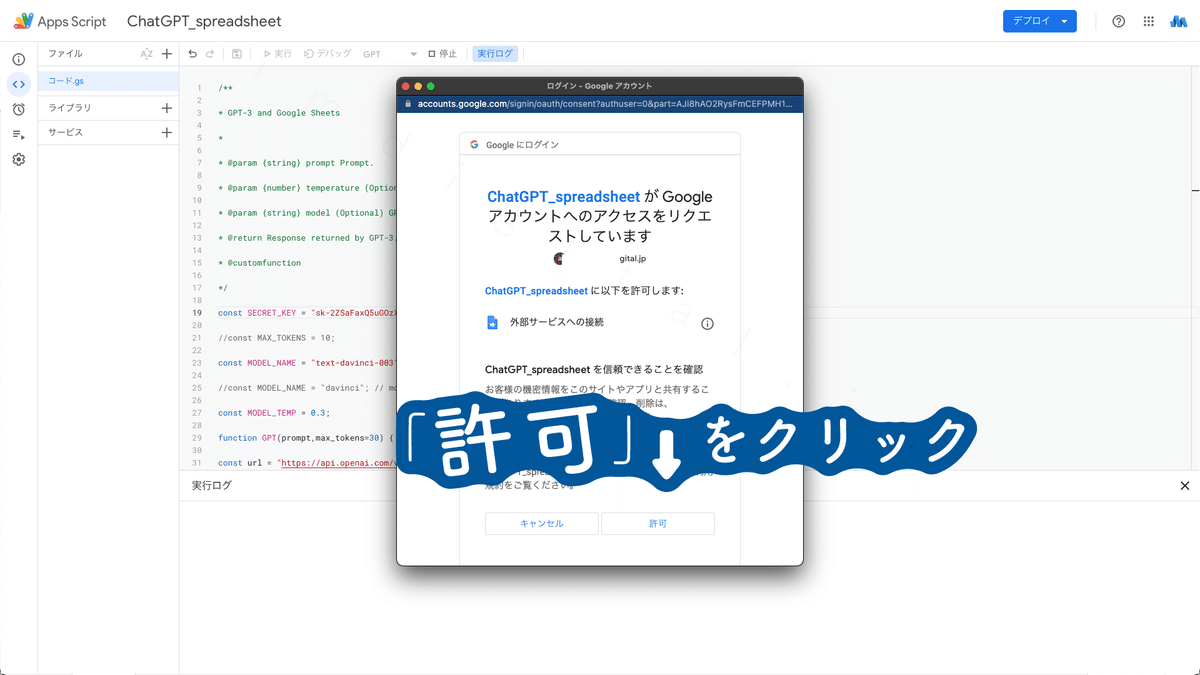Click the account avatar in header
Viewport: 1200px width, 675px height.
click(x=1178, y=21)
